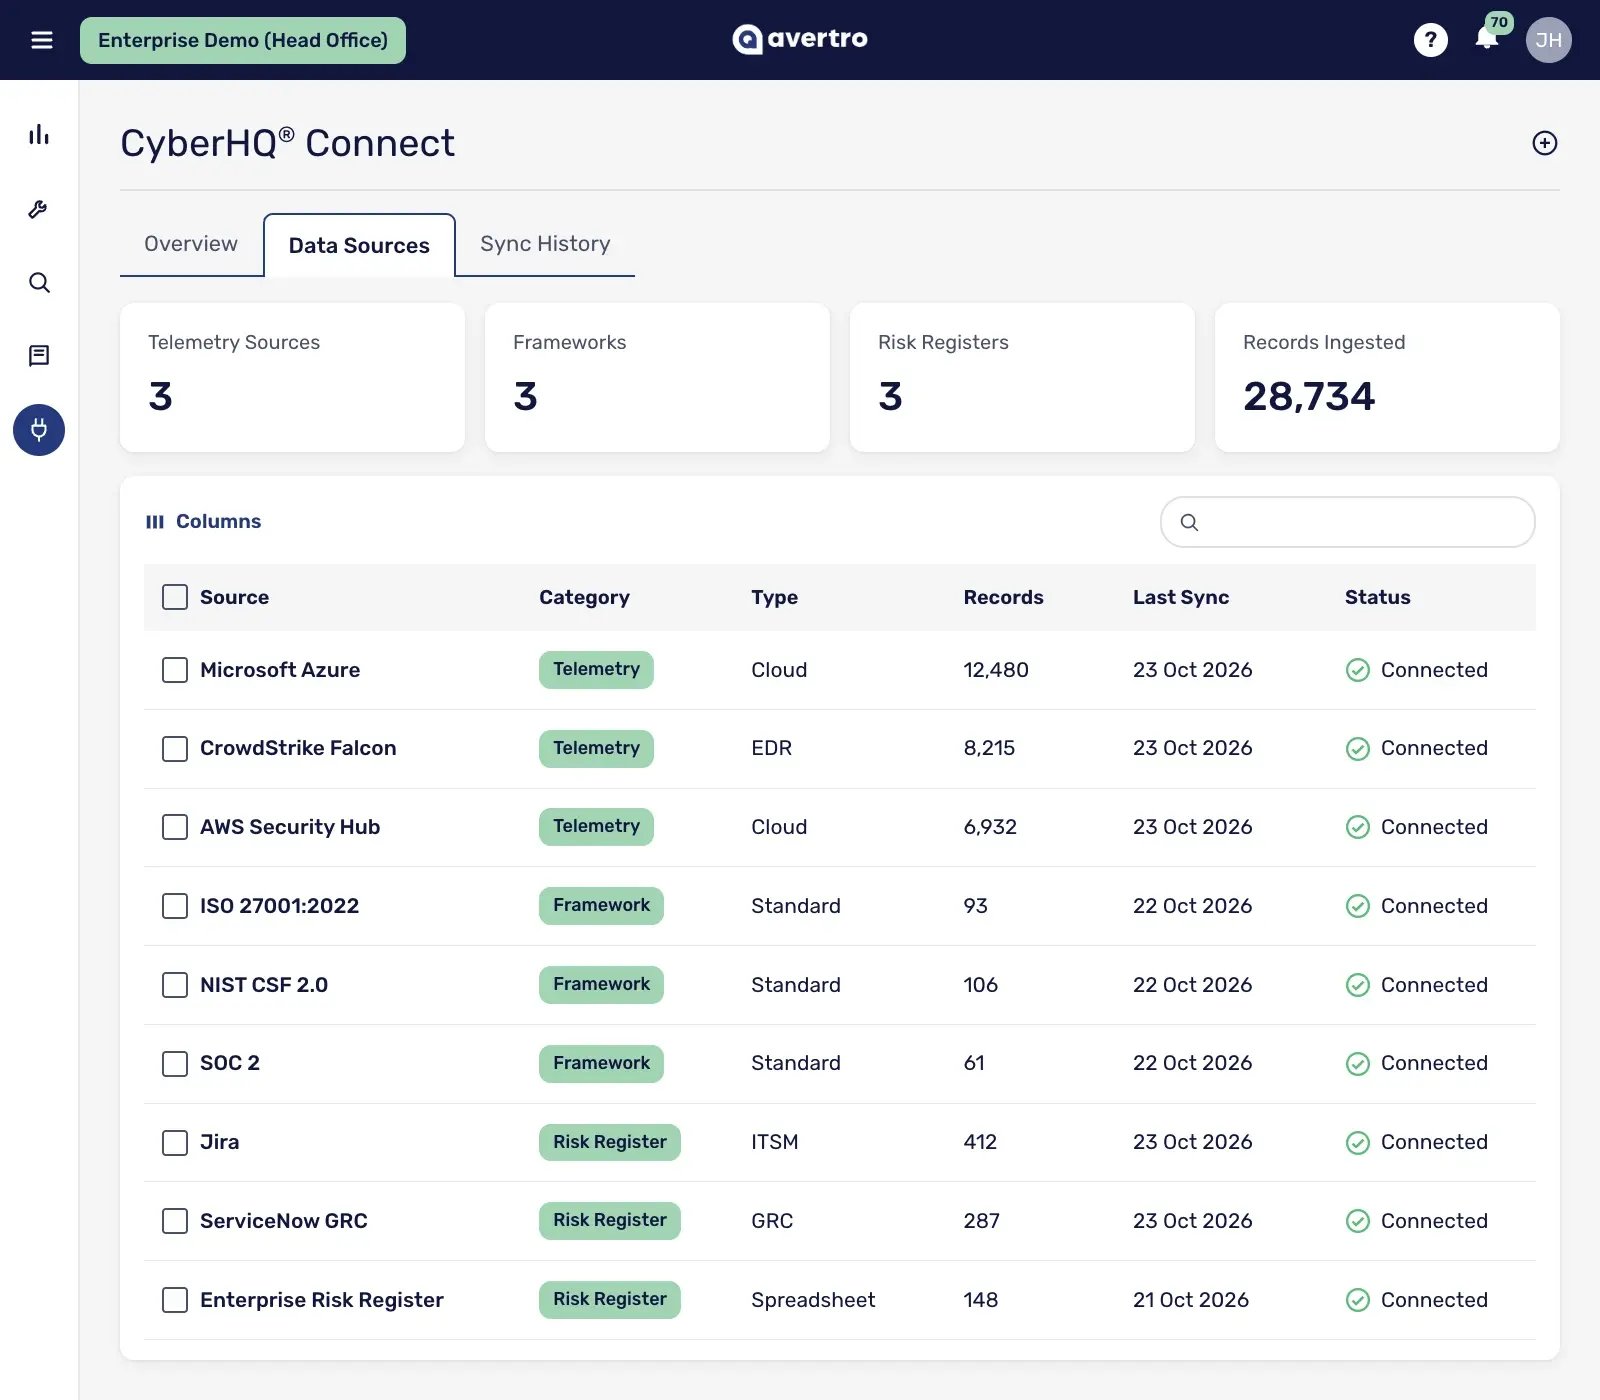Open the hamburger navigation menu

tap(42, 40)
